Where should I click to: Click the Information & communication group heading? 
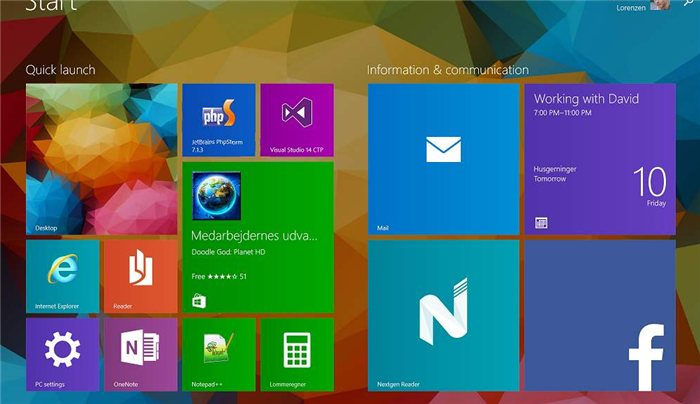click(x=448, y=70)
